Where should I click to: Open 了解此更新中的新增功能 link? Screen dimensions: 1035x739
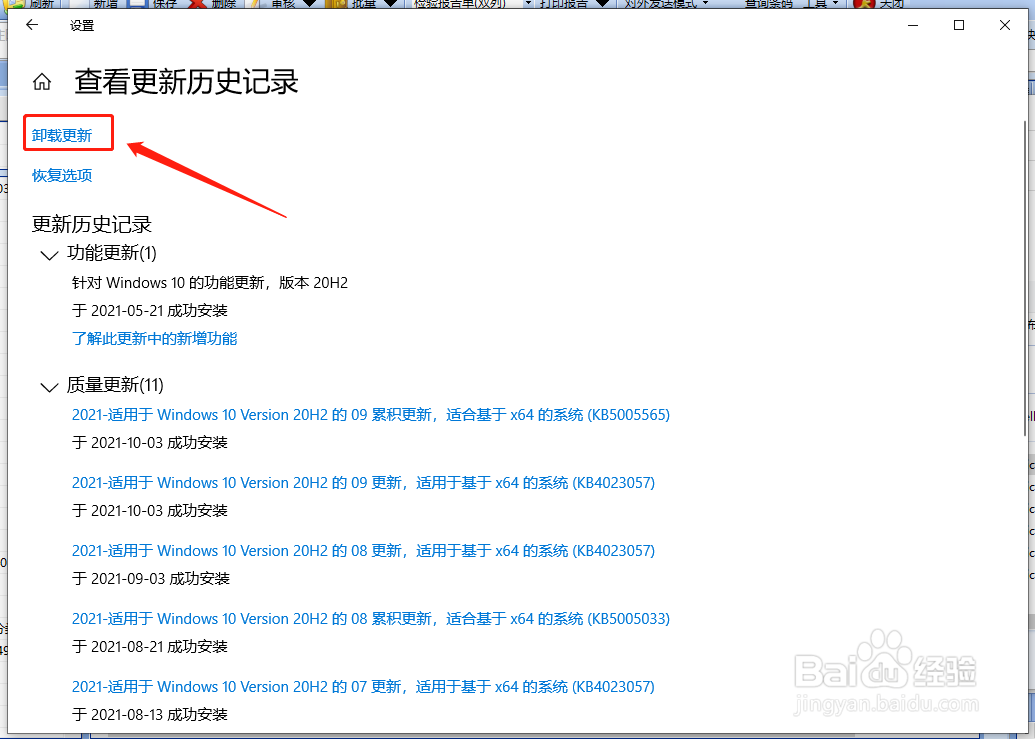154,338
